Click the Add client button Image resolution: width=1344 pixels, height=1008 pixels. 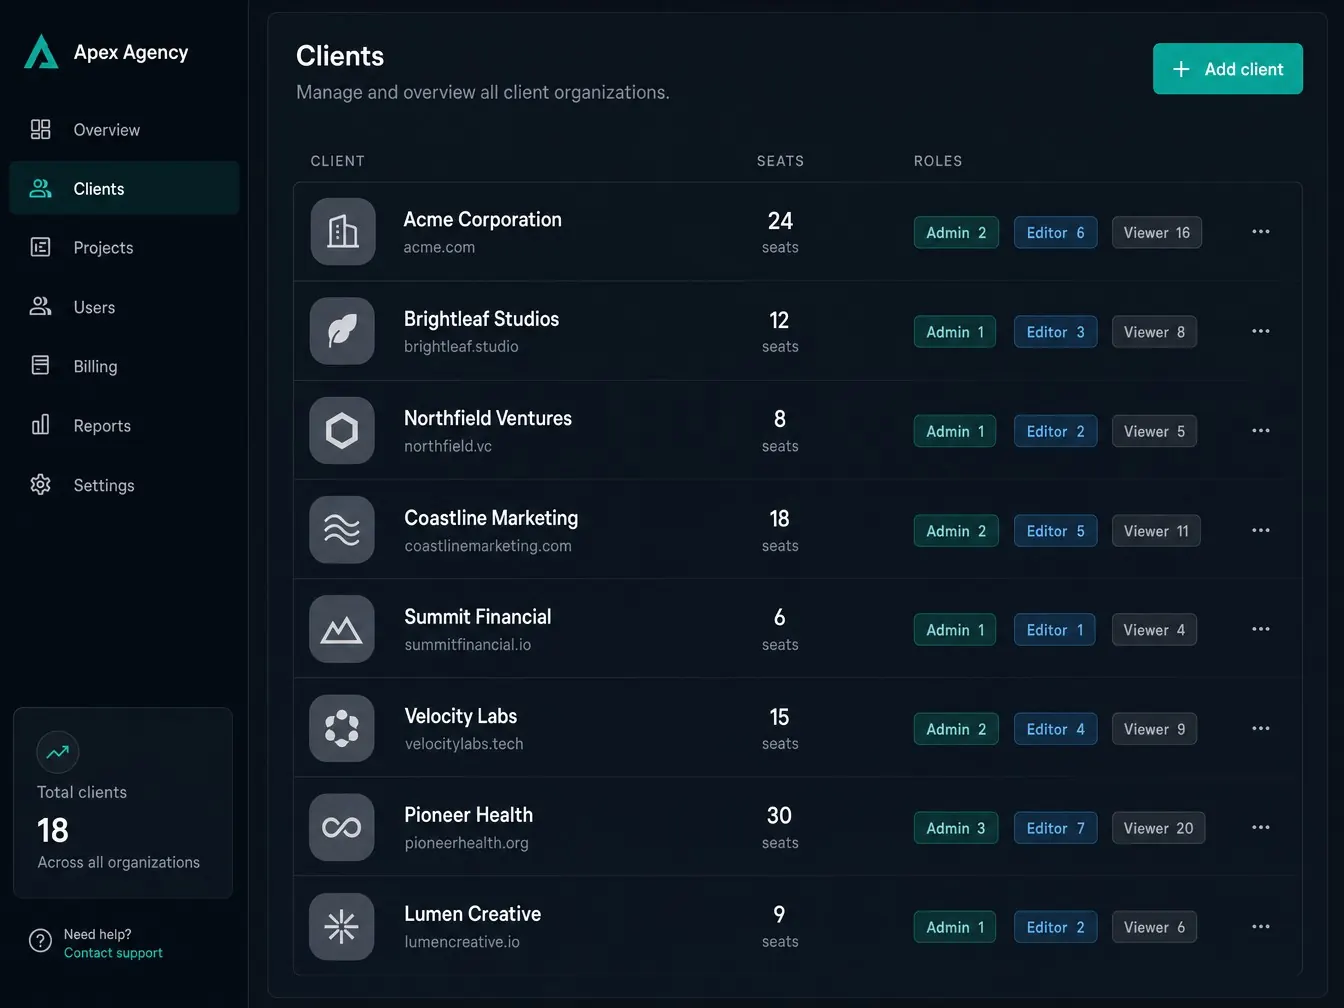pos(1228,69)
